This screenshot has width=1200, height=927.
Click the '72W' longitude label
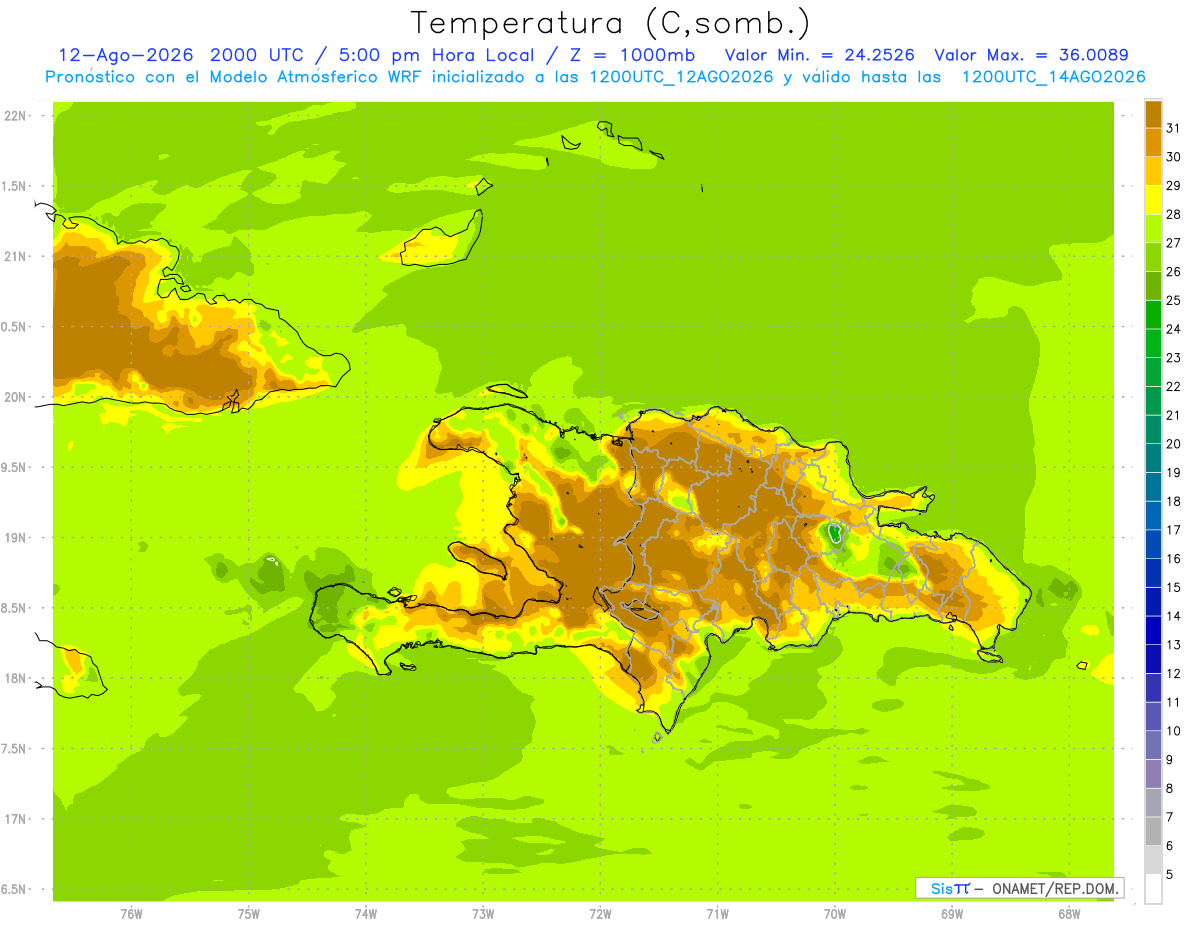(x=600, y=914)
